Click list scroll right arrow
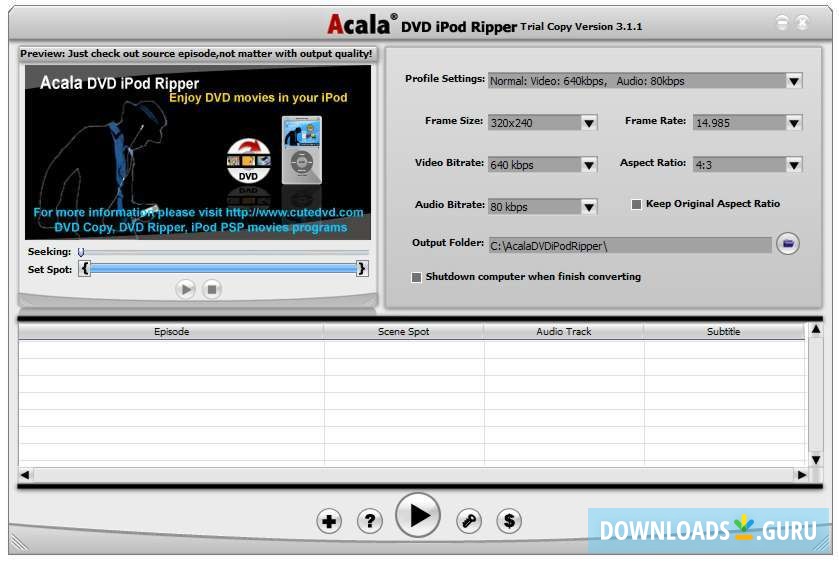The width and height of the screenshot is (839, 563). tap(802, 475)
